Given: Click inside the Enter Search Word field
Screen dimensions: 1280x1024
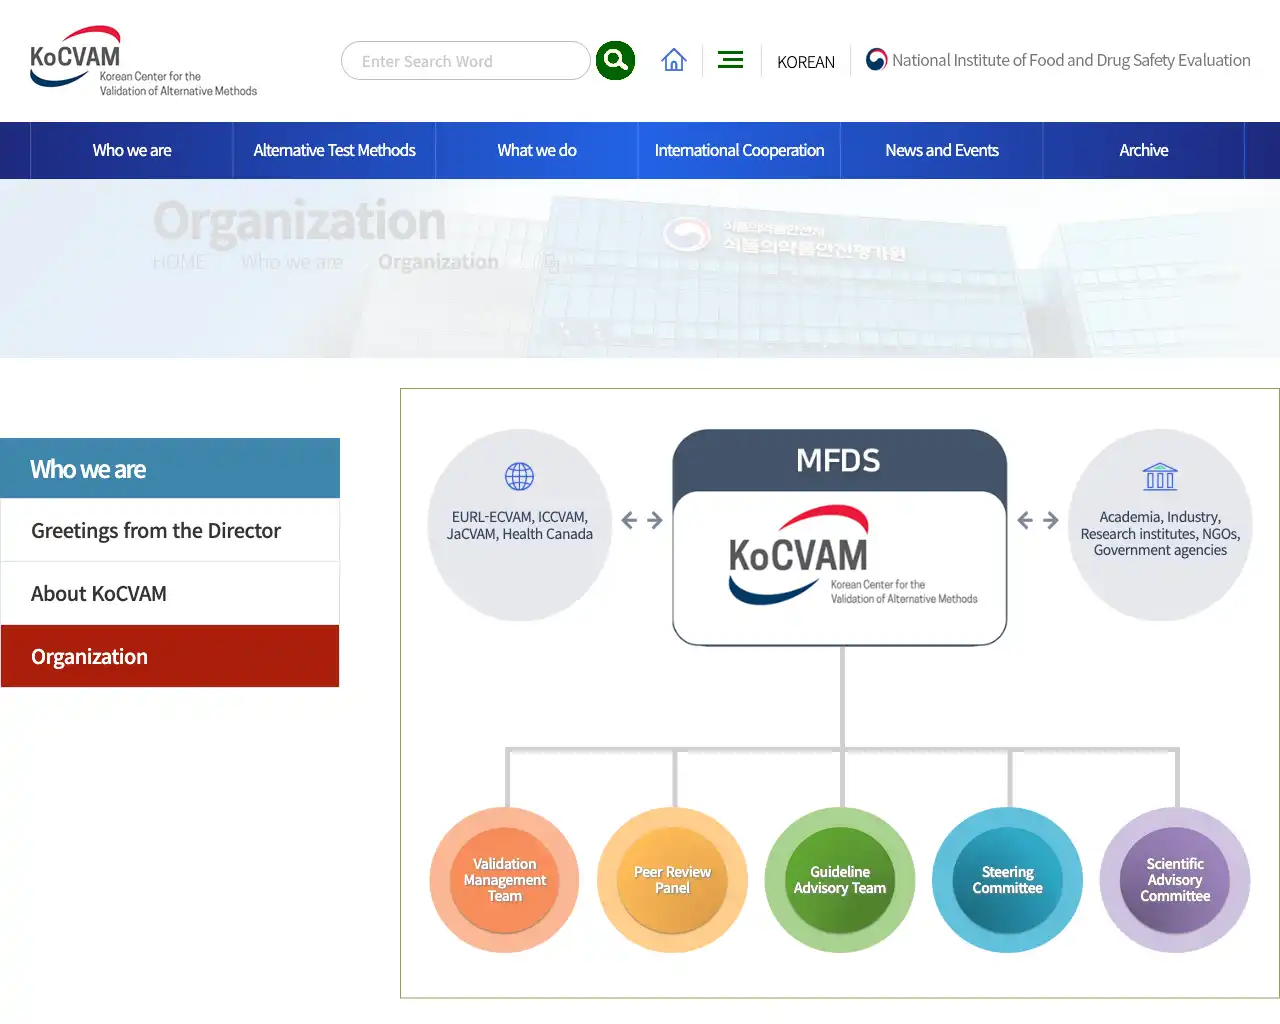Looking at the screenshot, I should tap(466, 61).
